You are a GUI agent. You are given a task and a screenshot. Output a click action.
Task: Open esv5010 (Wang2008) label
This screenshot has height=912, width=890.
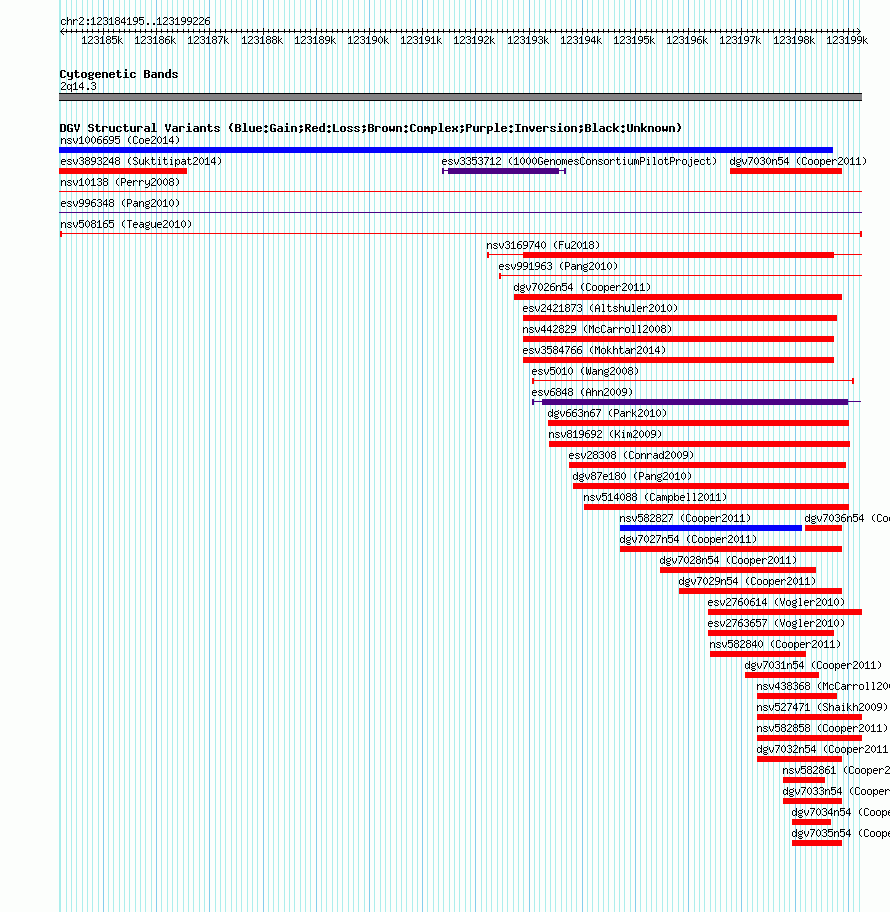[x=585, y=370]
